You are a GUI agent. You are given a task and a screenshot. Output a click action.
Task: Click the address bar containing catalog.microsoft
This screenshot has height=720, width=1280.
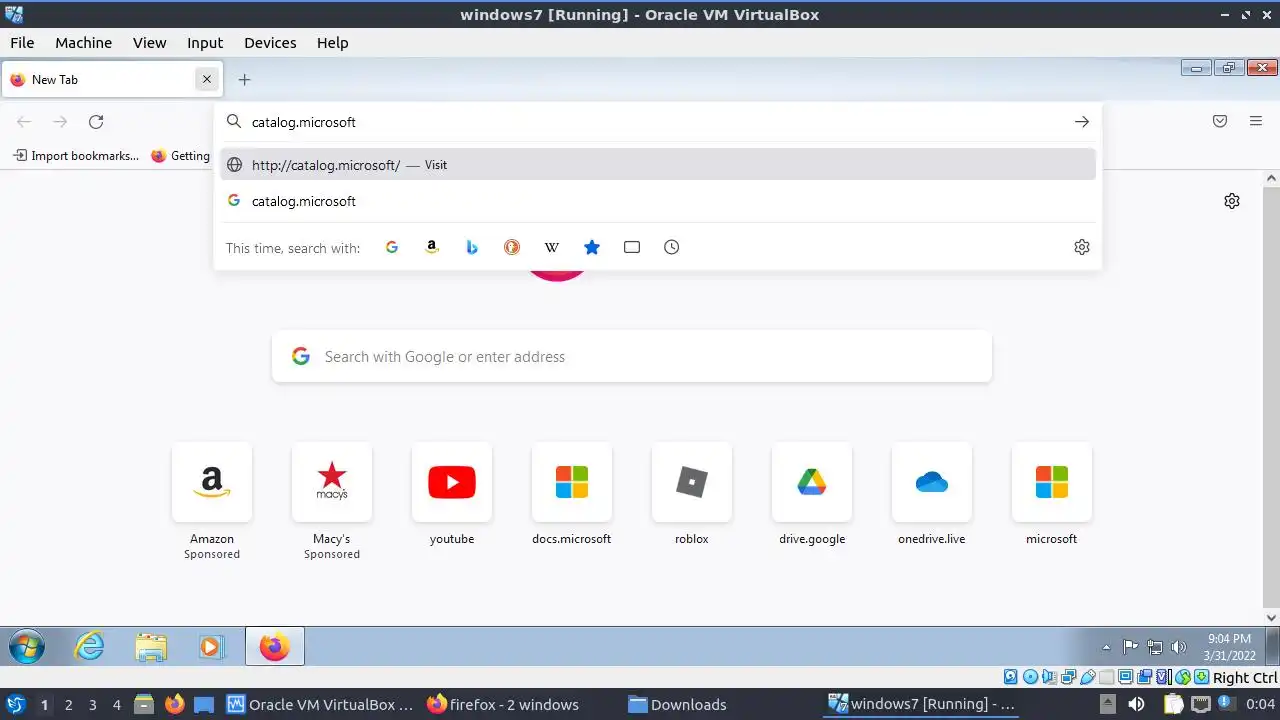click(658, 122)
